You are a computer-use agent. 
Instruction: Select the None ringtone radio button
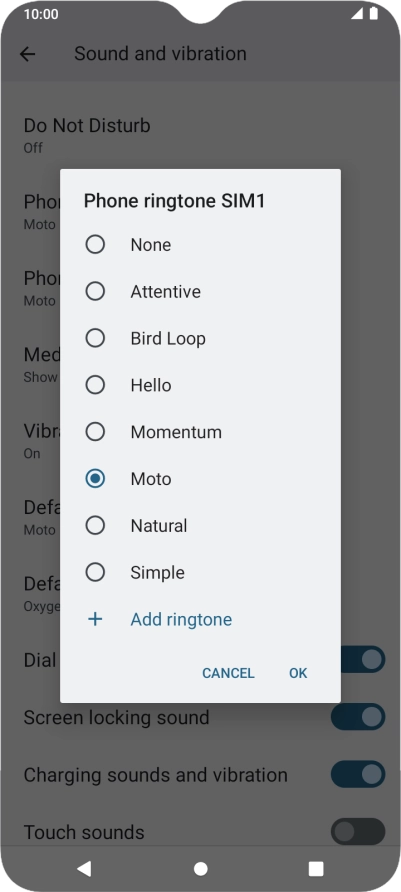pyautogui.click(x=95, y=245)
